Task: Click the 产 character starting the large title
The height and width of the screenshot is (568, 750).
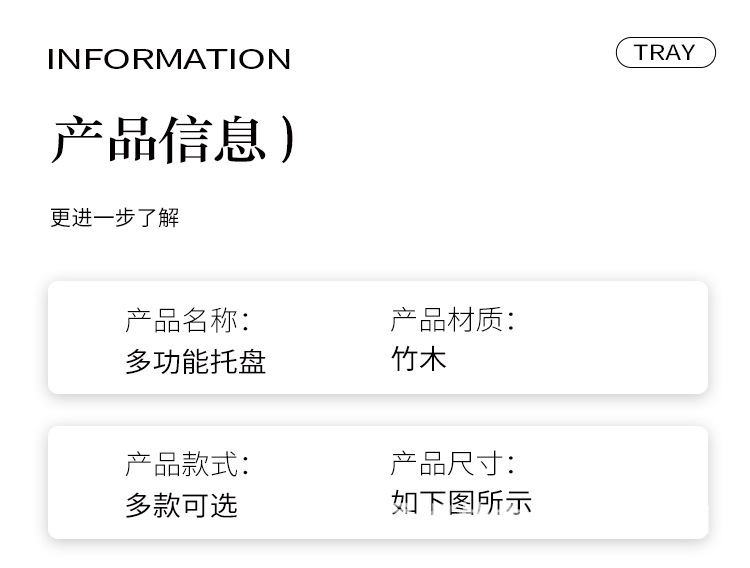Action: pos(77,139)
